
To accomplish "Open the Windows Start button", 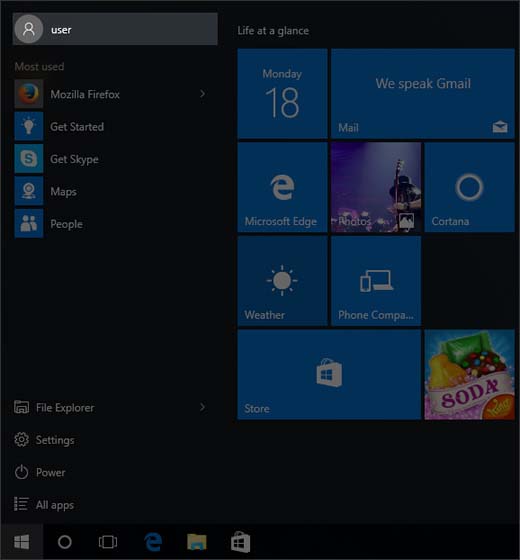I will 21,542.
